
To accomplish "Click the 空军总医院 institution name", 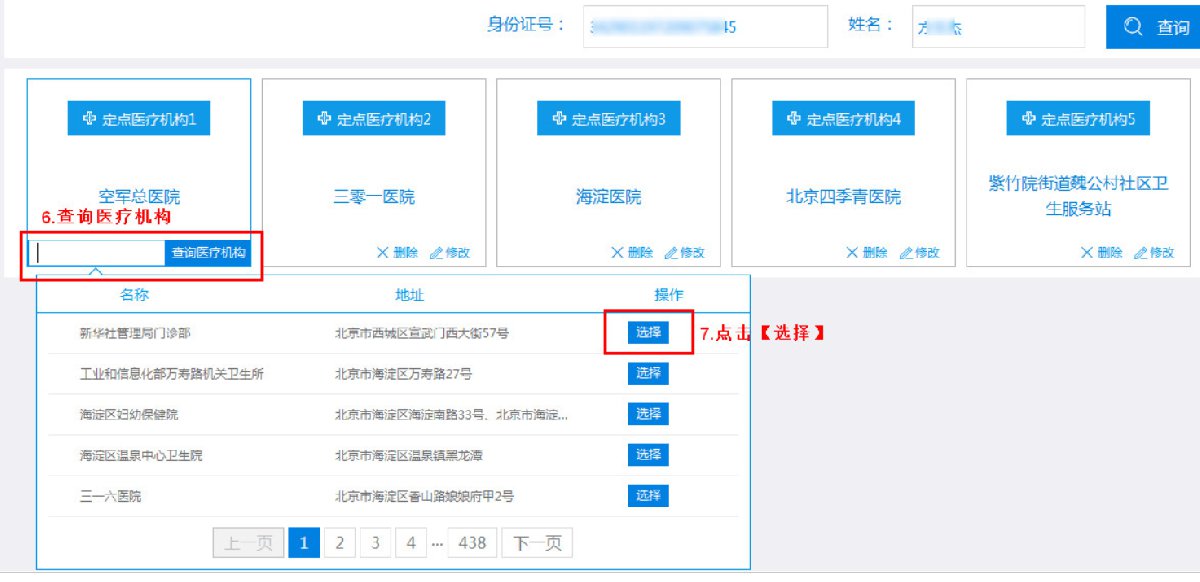I will [x=139, y=197].
